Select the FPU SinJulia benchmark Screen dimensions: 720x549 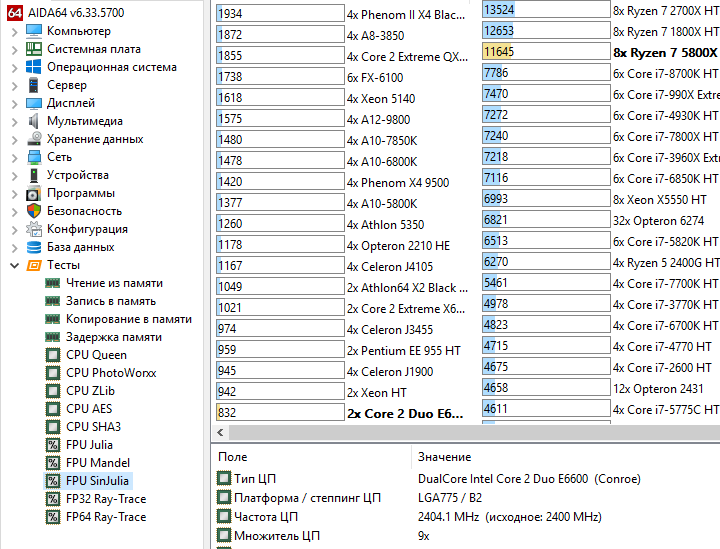click(97, 481)
